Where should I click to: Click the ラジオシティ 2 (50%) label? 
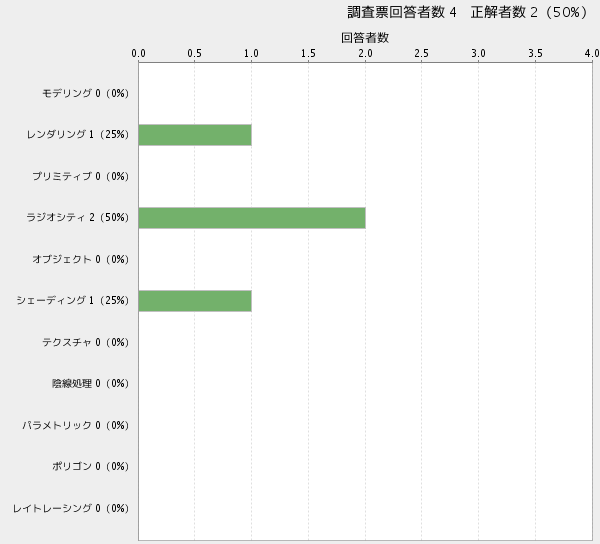point(78,218)
